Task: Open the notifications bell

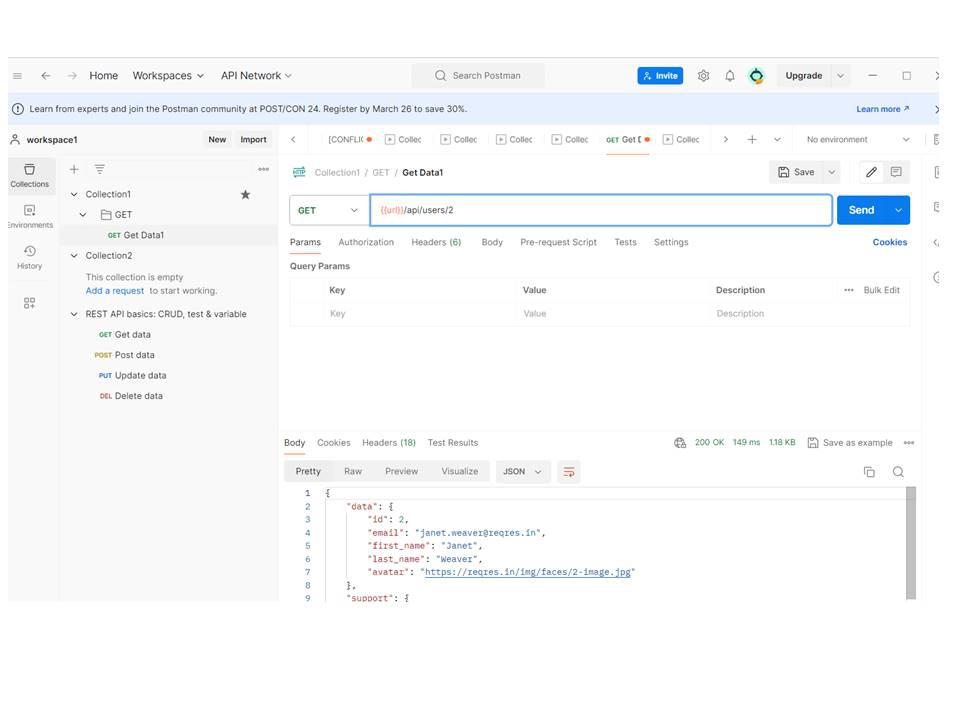Action: 730,76
